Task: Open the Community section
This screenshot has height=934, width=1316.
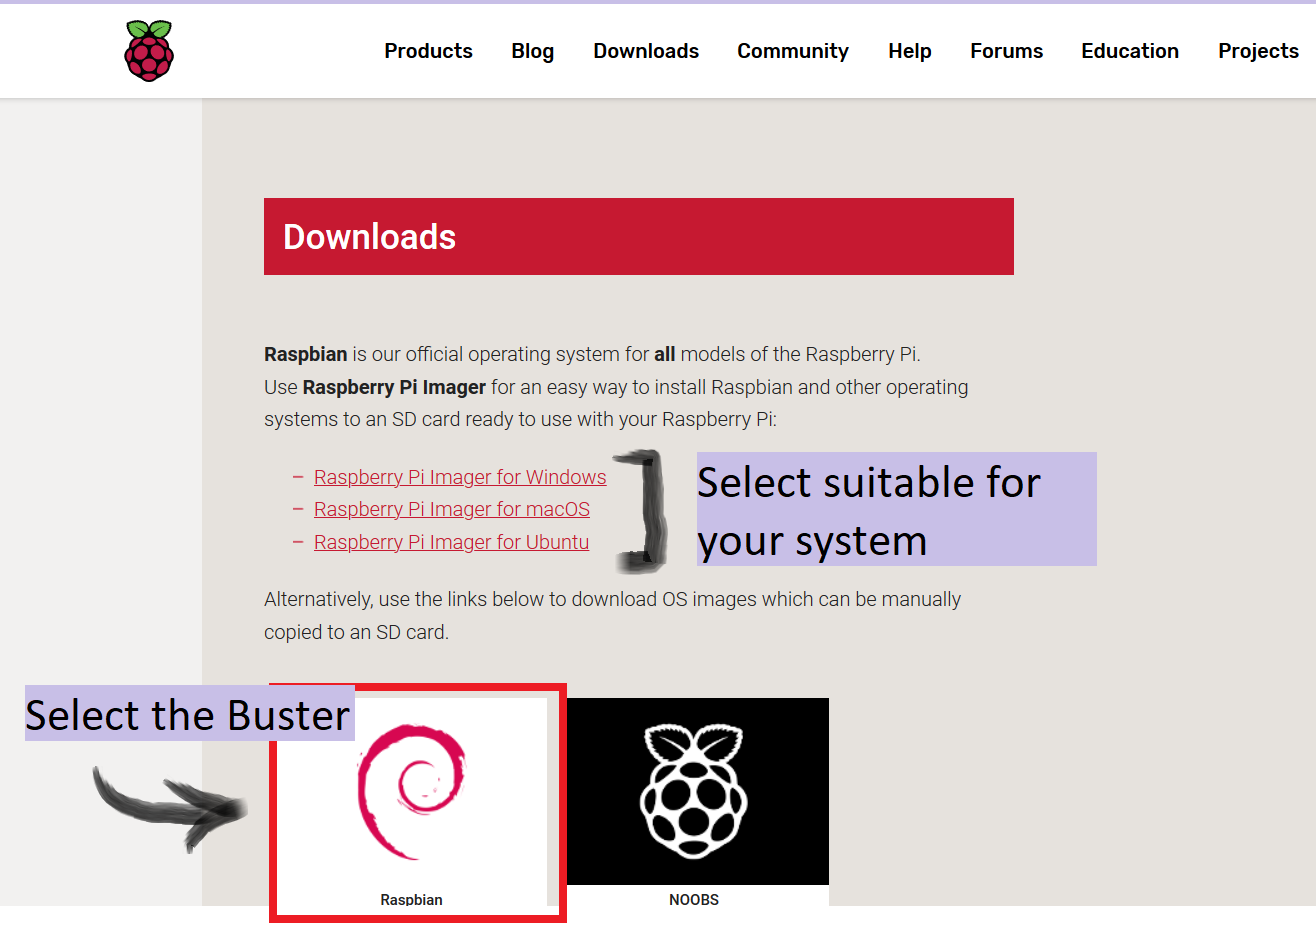Action: coord(792,50)
